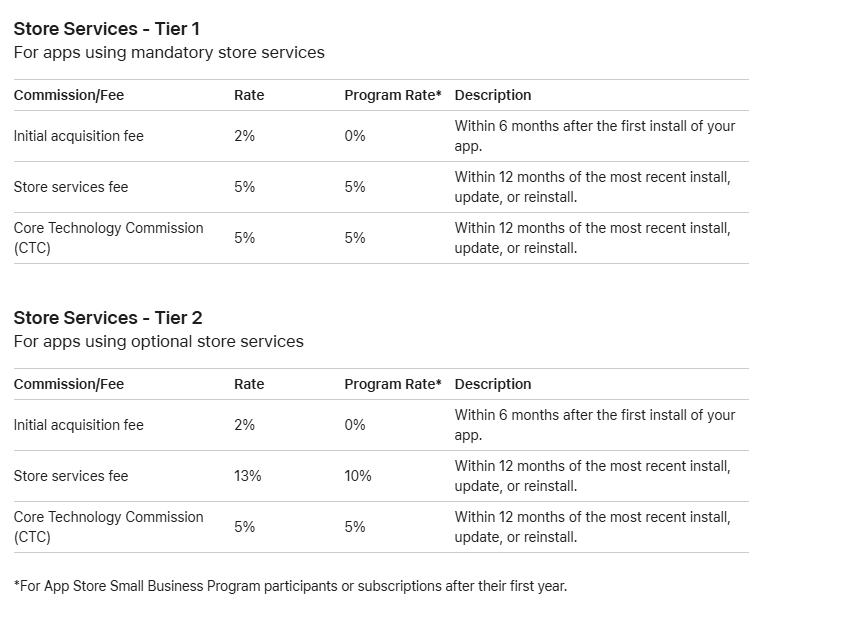Click Tier 2 "Description" column header
Image resolution: width=868 pixels, height=637 pixels.
pos(493,384)
